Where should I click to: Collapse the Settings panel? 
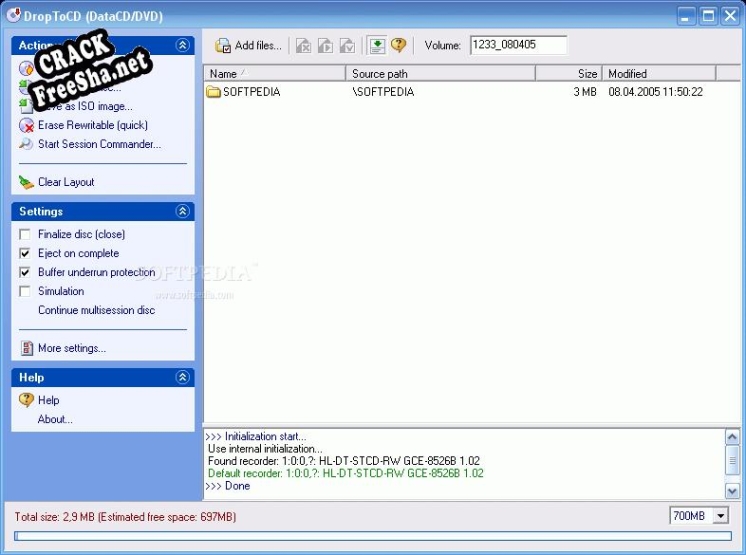(182, 211)
